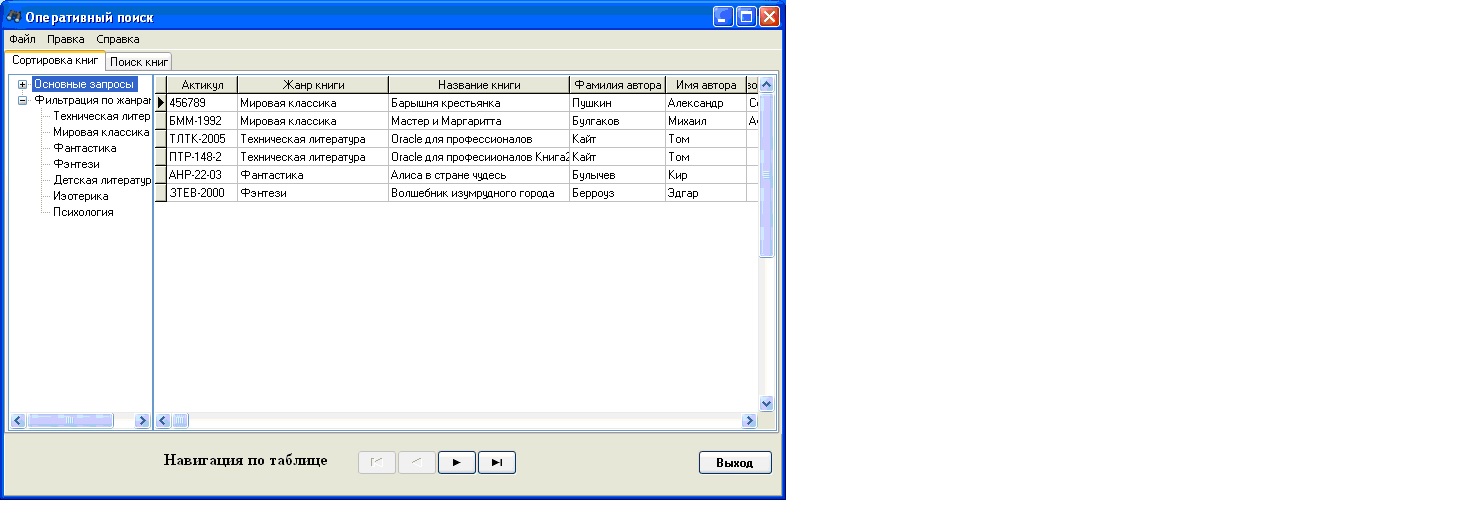
Task: Select cell 456789 in the table
Action: point(202,103)
